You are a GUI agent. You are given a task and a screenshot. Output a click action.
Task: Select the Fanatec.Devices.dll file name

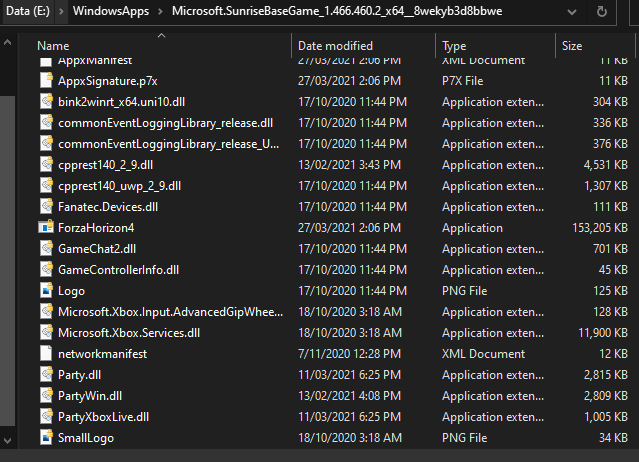pos(108,207)
